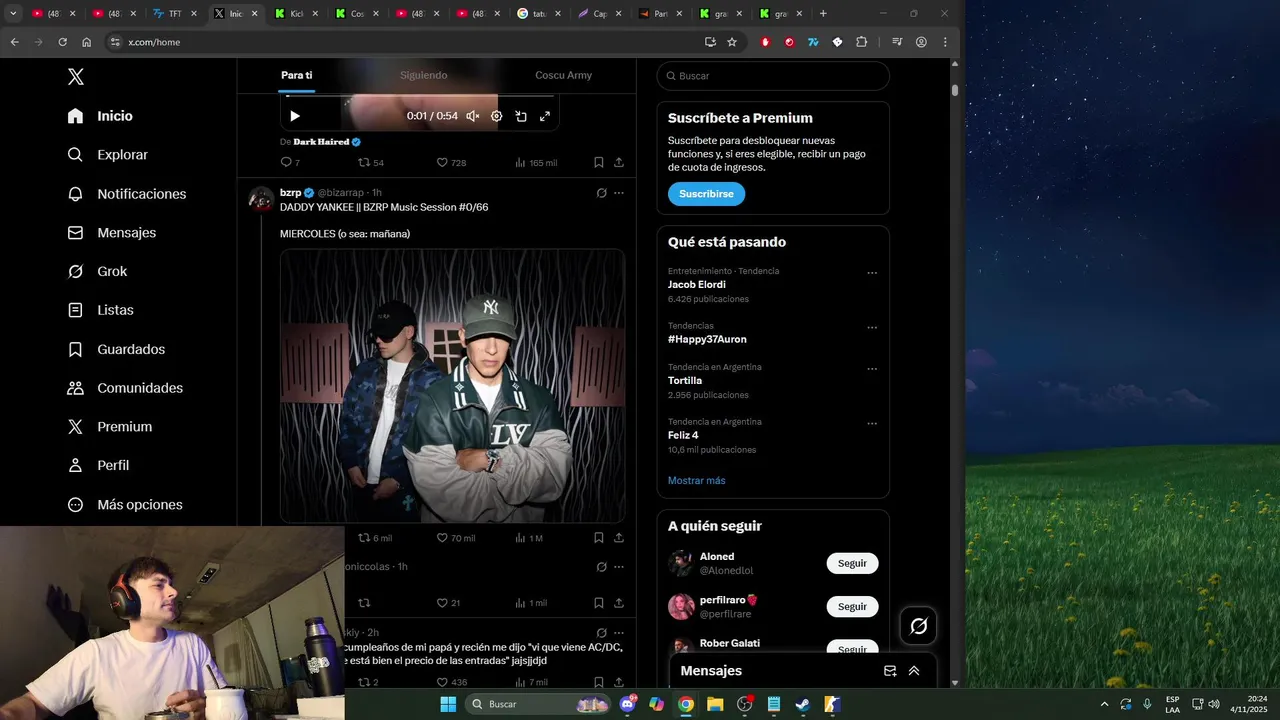This screenshot has width=1280, height=720.
Task: Open Explorar in the sidebar
Action: tap(107, 155)
